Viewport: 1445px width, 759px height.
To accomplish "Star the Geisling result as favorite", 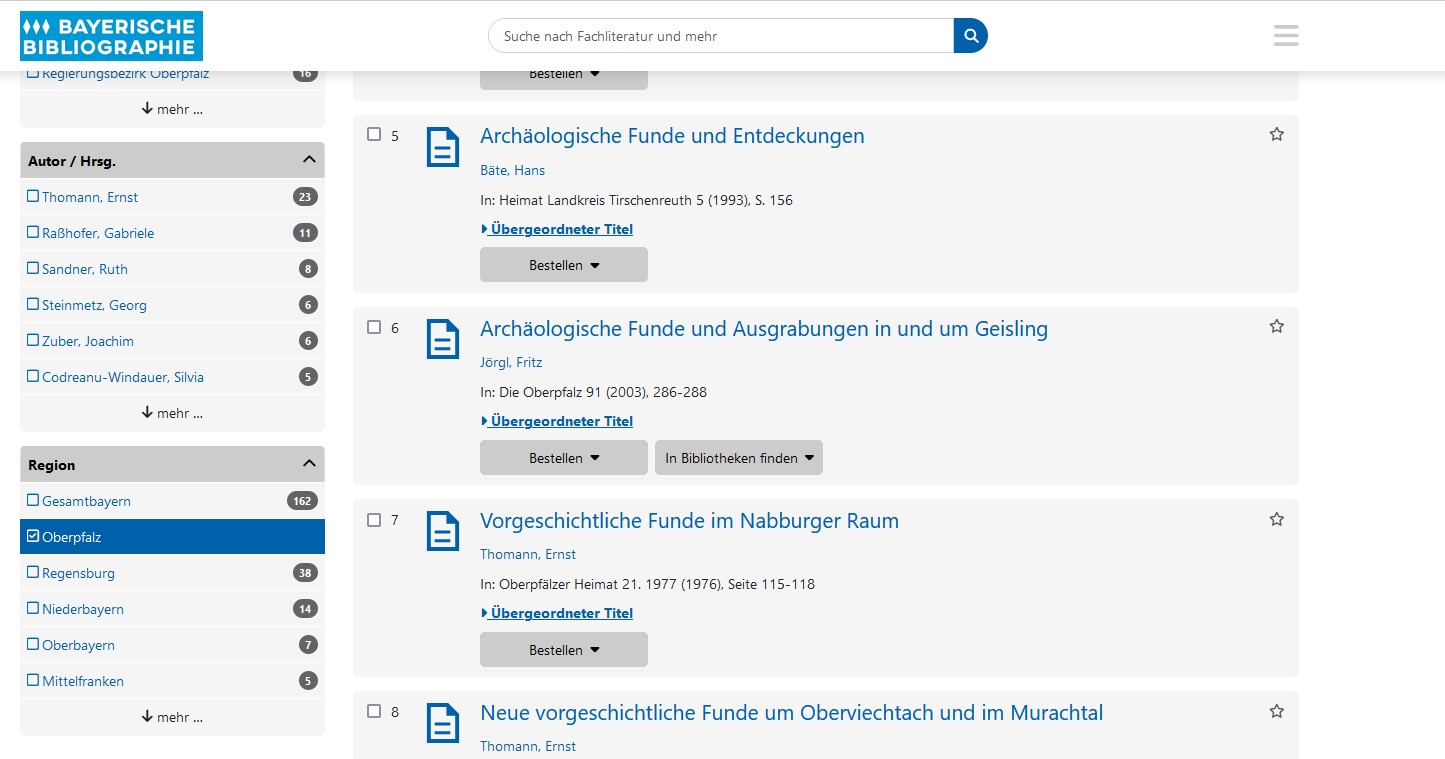I will pyautogui.click(x=1276, y=326).
